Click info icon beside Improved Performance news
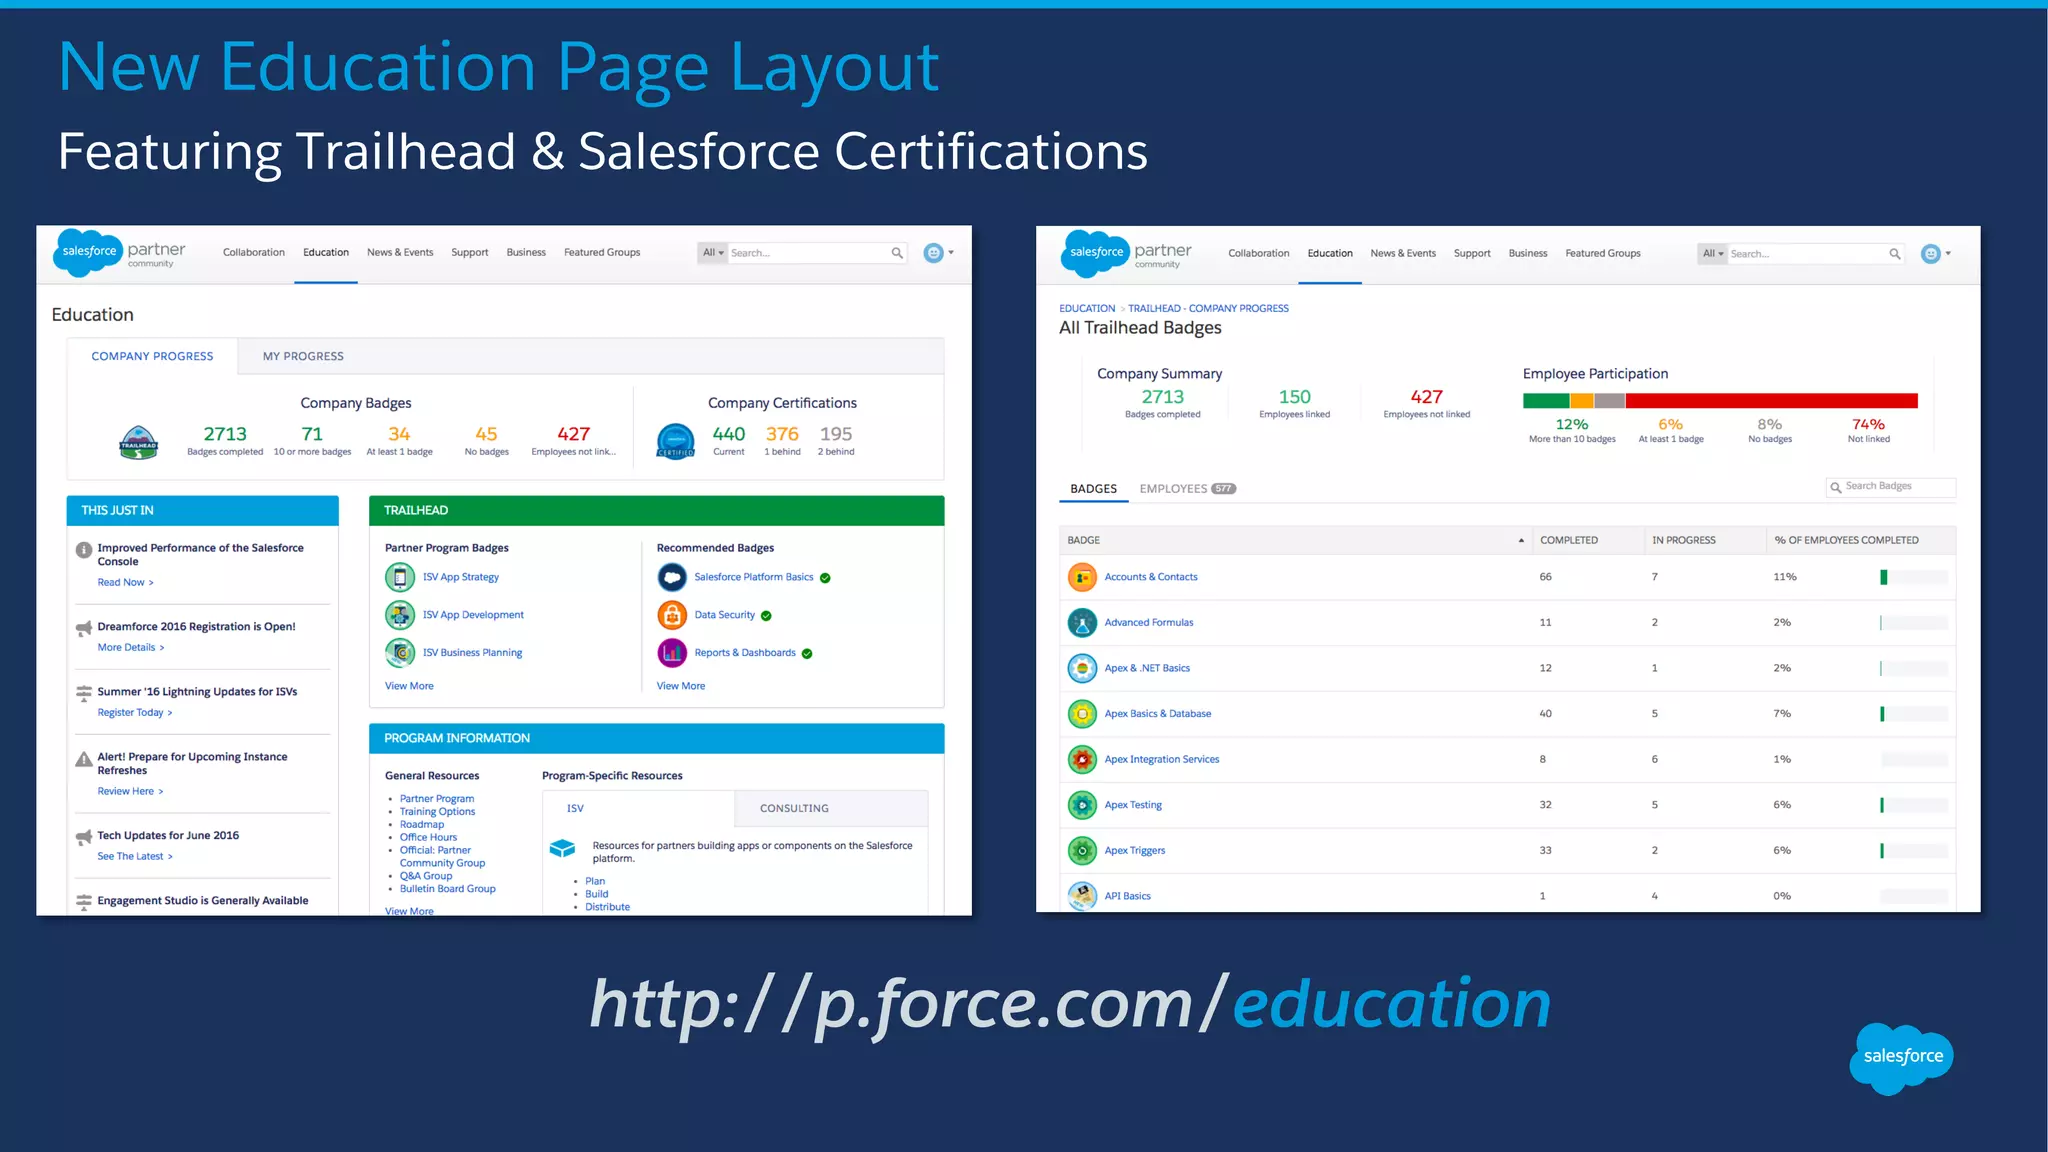Screen dimensions: 2048x1152 tap(84, 549)
